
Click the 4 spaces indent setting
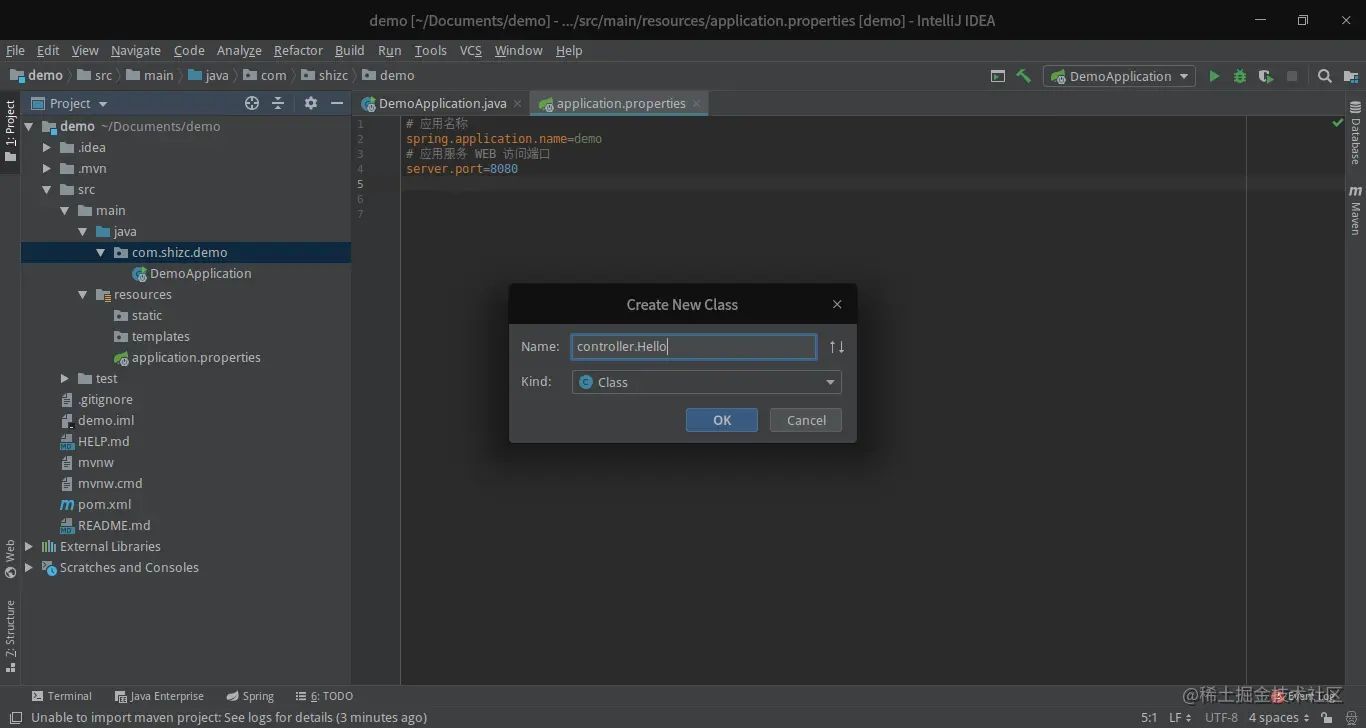(1278, 718)
